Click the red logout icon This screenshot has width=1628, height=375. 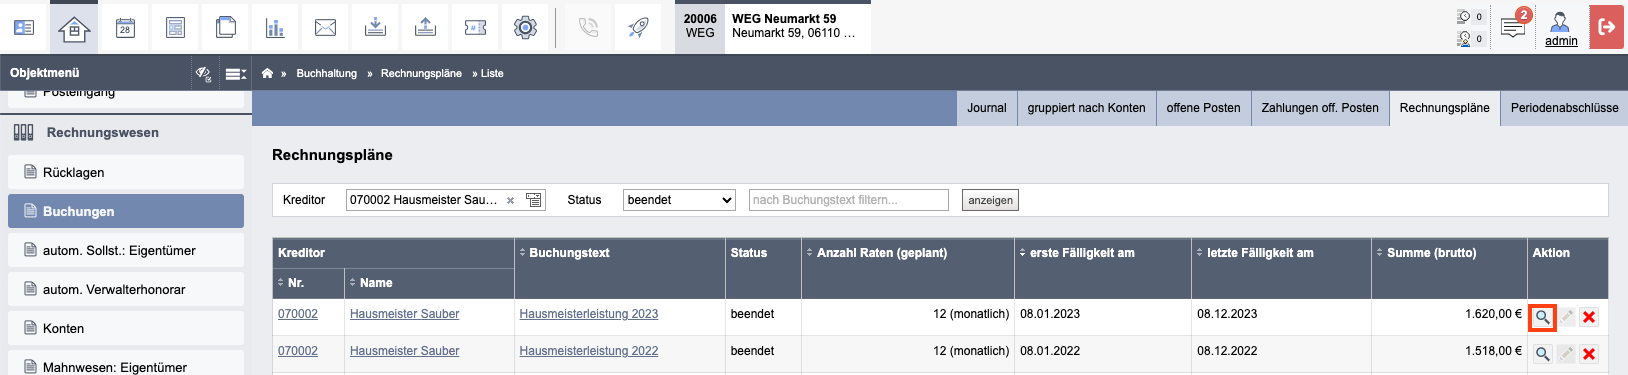click(x=1606, y=27)
